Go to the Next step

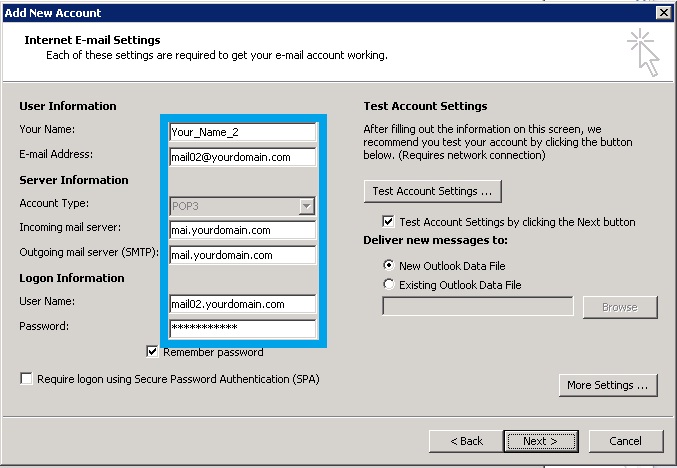541,441
